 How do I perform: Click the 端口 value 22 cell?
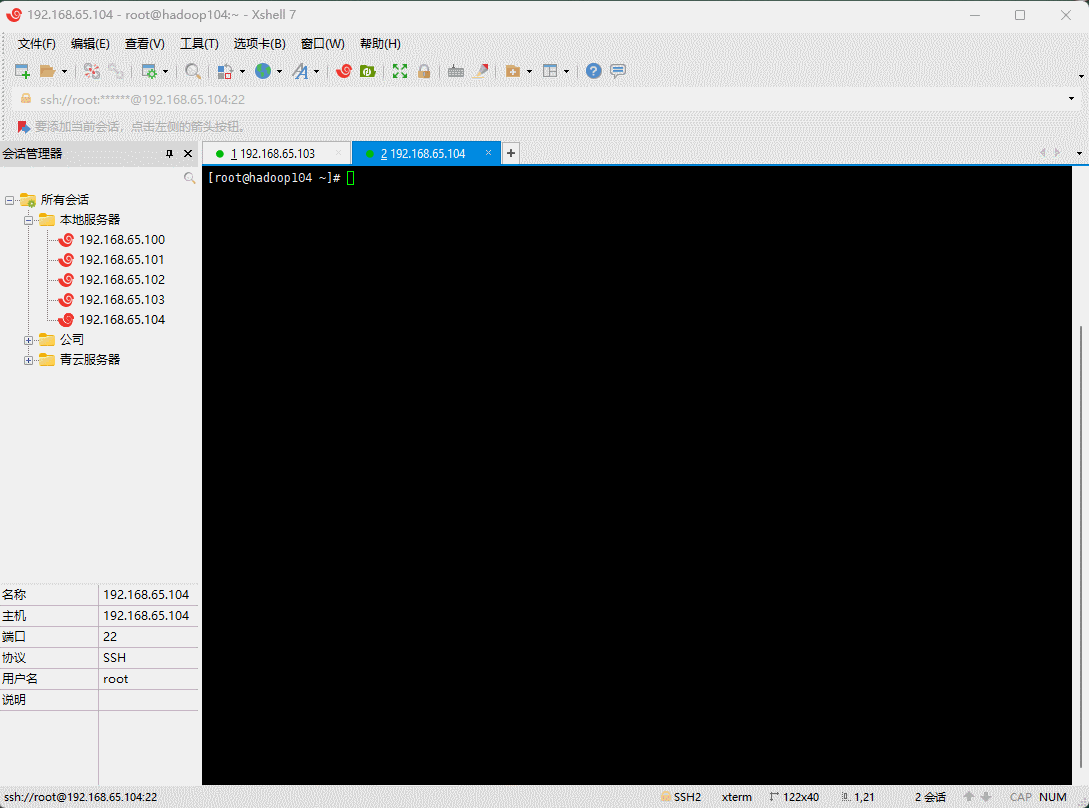point(149,636)
